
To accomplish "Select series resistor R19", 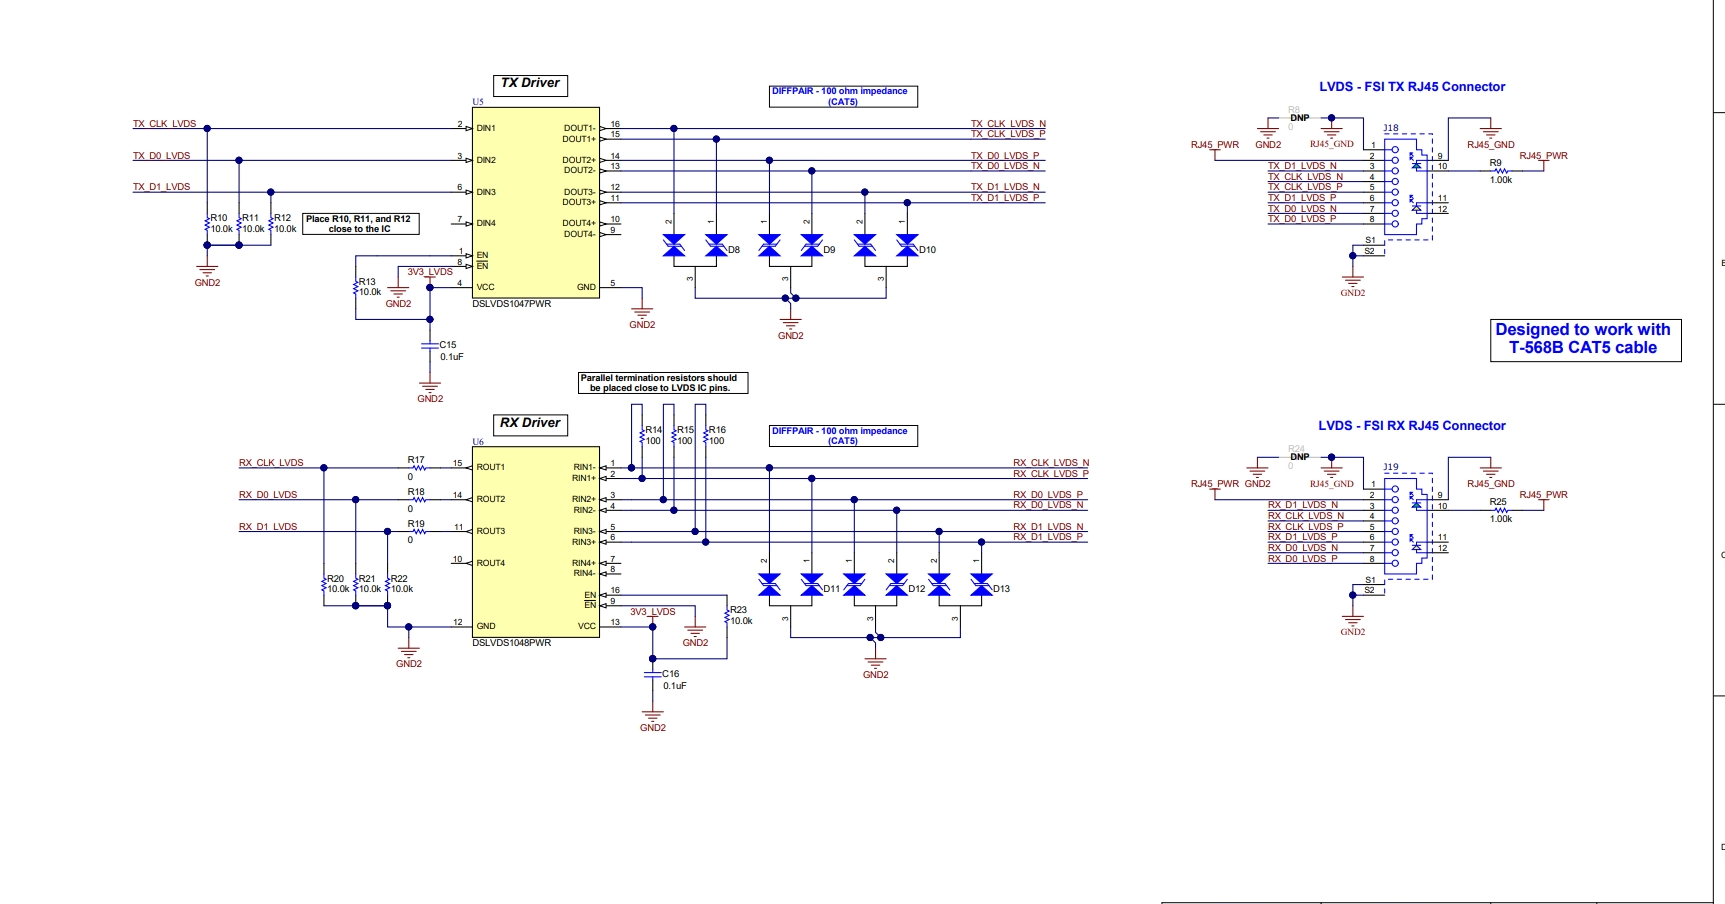I will point(417,531).
